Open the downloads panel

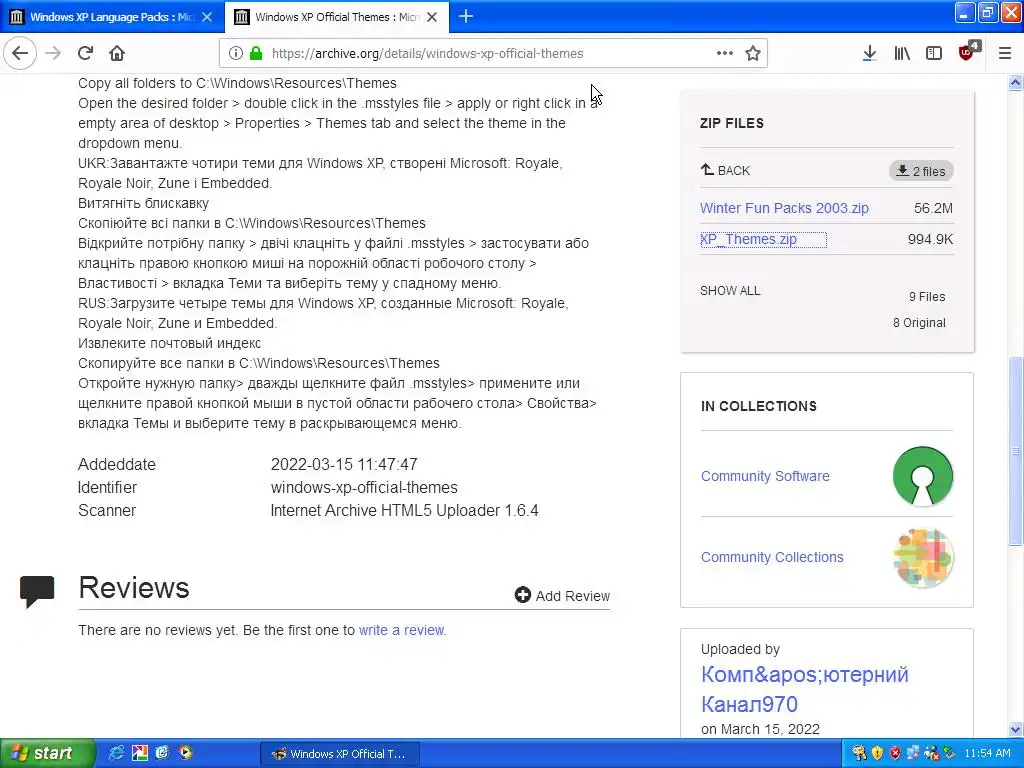click(869, 53)
